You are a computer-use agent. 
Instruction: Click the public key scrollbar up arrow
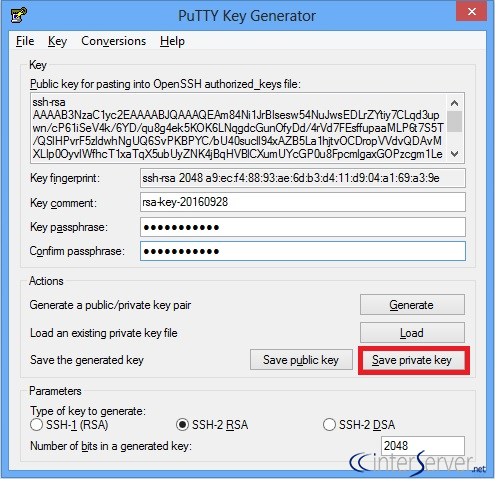tap(455, 103)
